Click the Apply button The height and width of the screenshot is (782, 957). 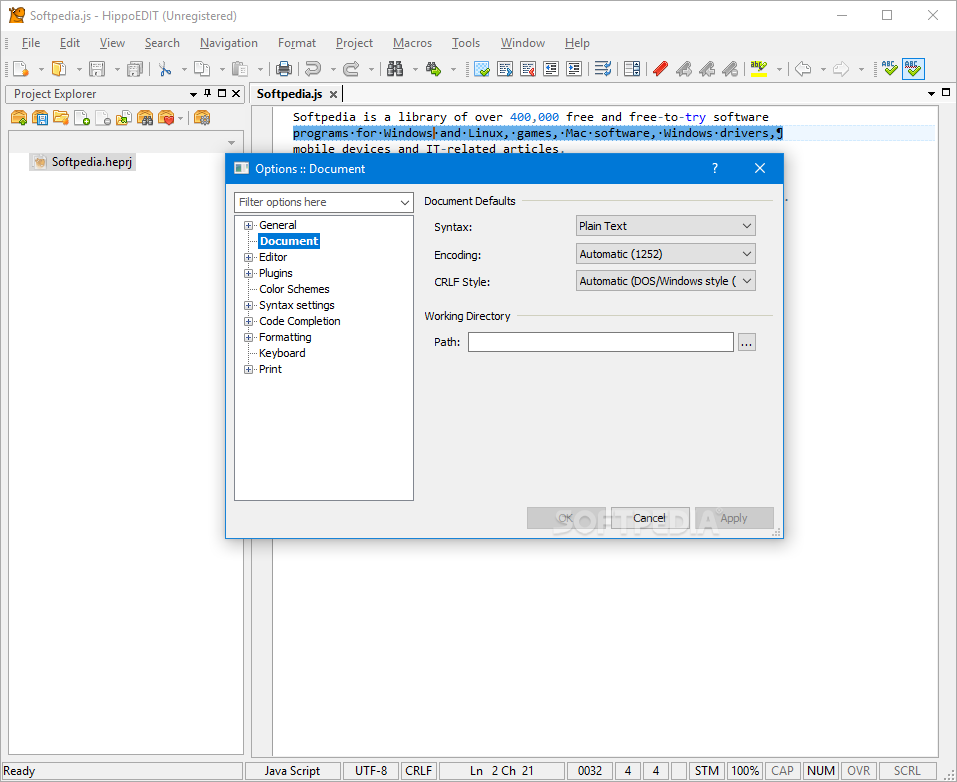click(734, 518)
